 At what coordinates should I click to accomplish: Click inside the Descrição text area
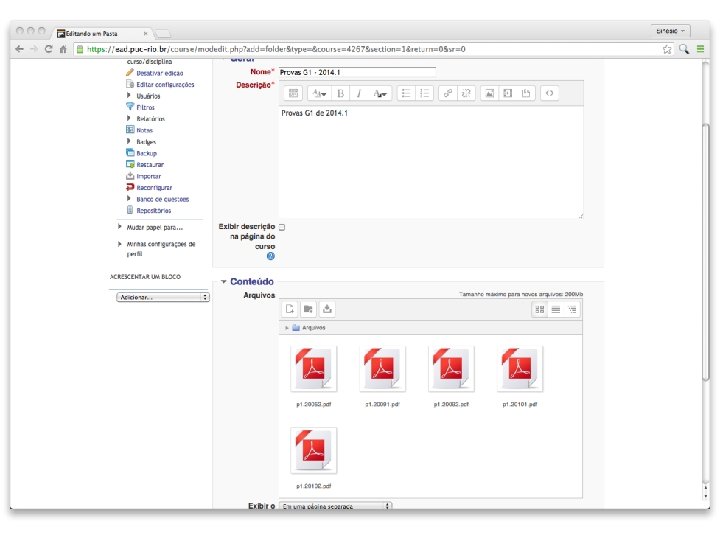431,163
